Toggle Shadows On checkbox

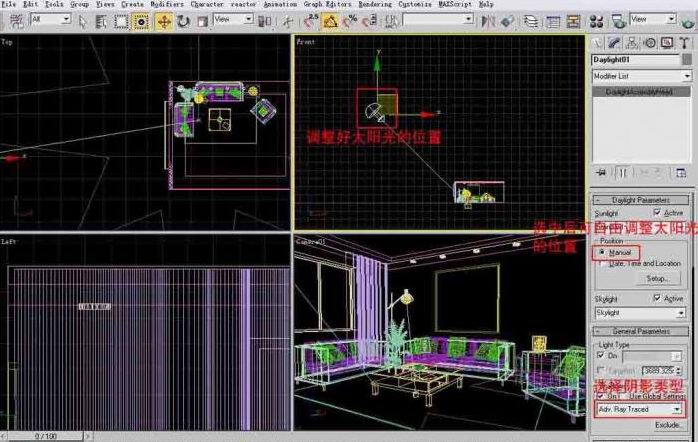(601, 396)
